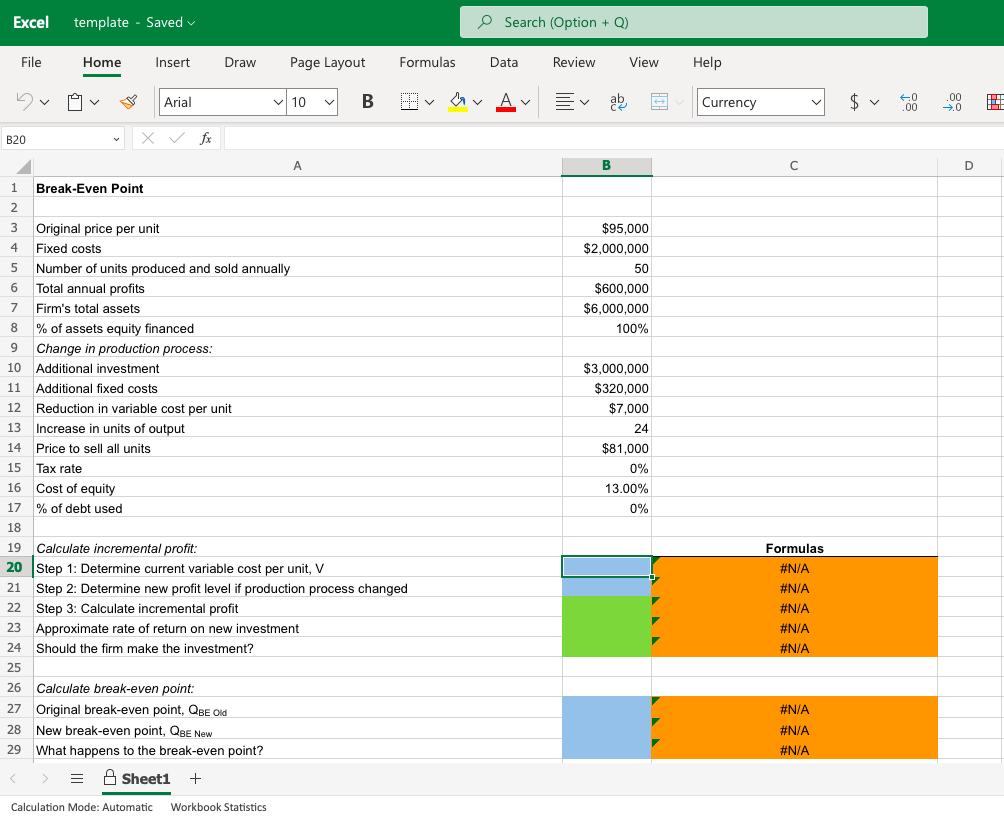Image resolution: width=1004 pixels, height=817 pixels.
Task: Toggle Bold formatting
Action: click(367, 102)
